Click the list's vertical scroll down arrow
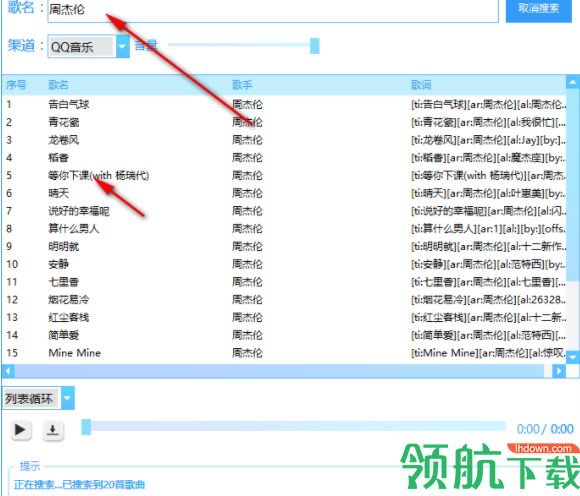580x496 pixels. pos(573,357)
